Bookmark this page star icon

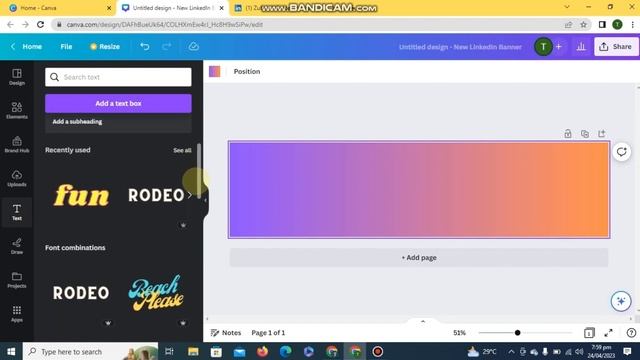(x=584, y=24)
